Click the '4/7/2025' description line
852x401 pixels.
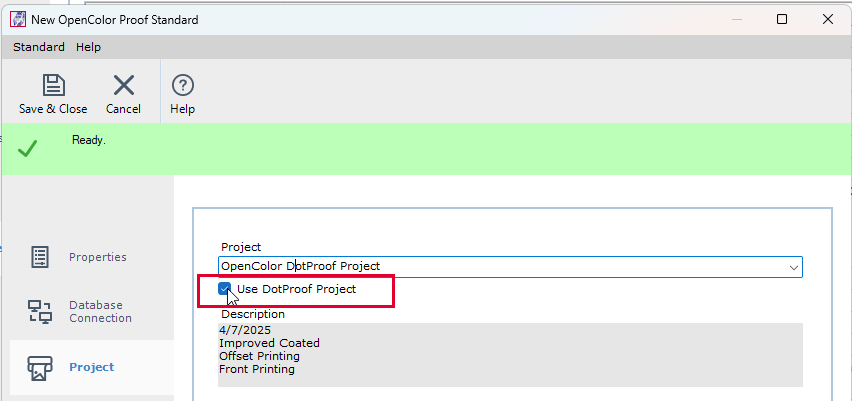coord(245,330)
